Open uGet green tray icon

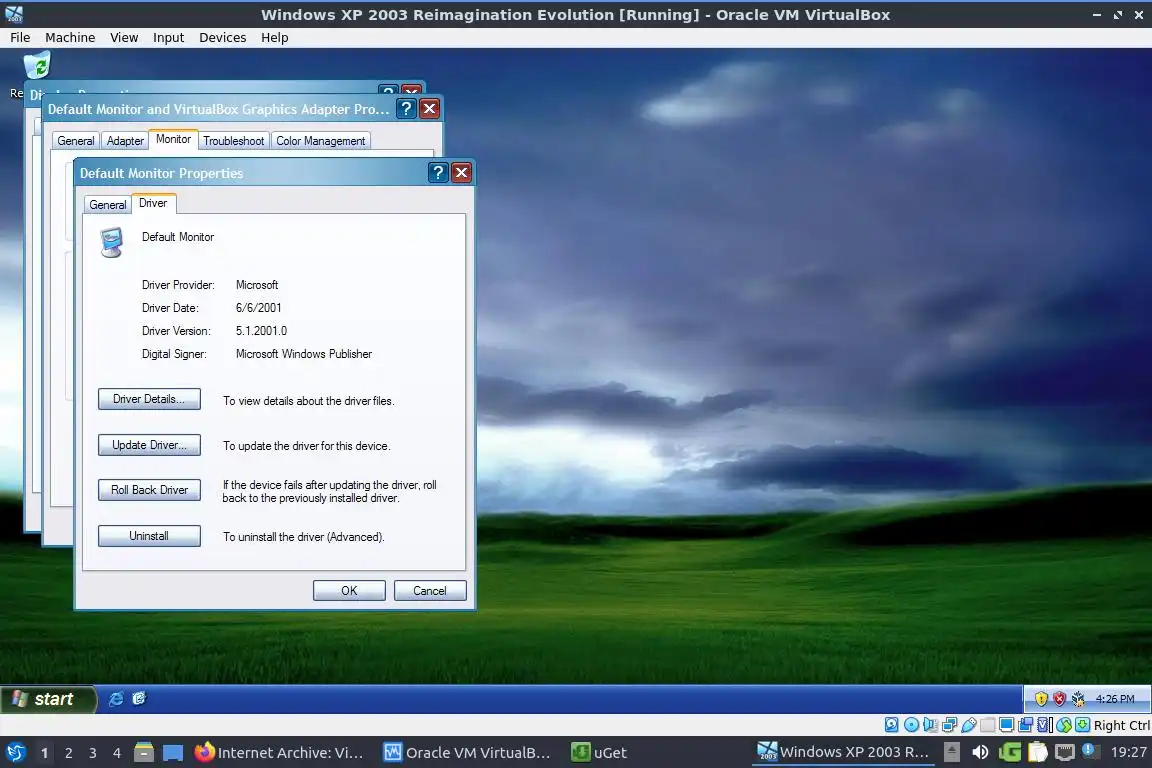point(1009,752)
